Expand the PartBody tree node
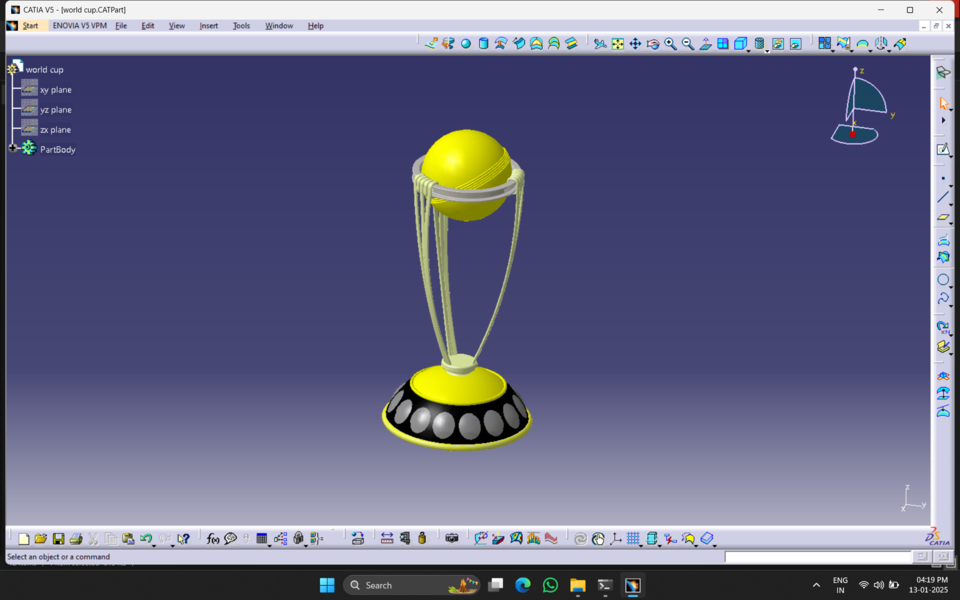Screen dimensions: 960x600 13,148
